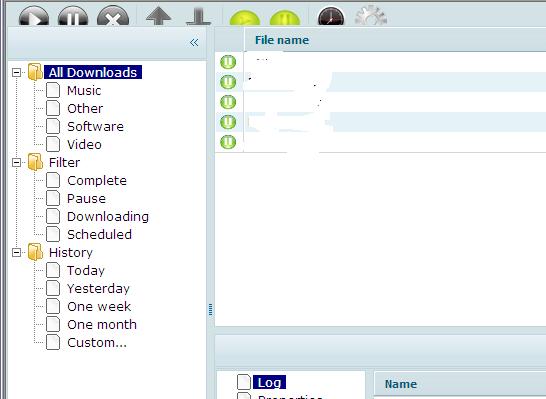Filter by Scheduled downloads
Screen dimensions: 546x399
(x=100, y=235)
